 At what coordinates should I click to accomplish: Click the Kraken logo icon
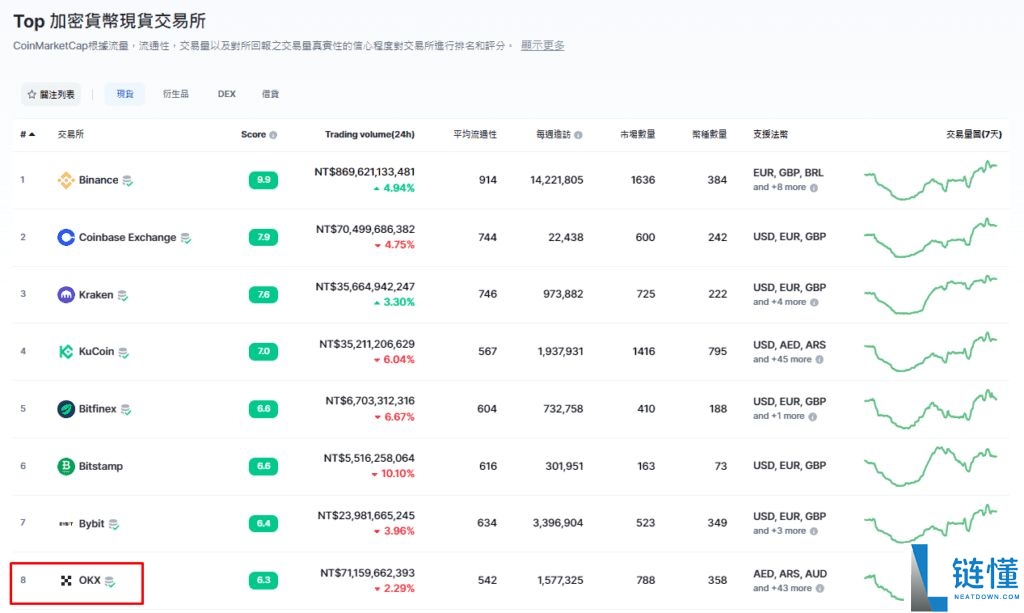(66, 295)
